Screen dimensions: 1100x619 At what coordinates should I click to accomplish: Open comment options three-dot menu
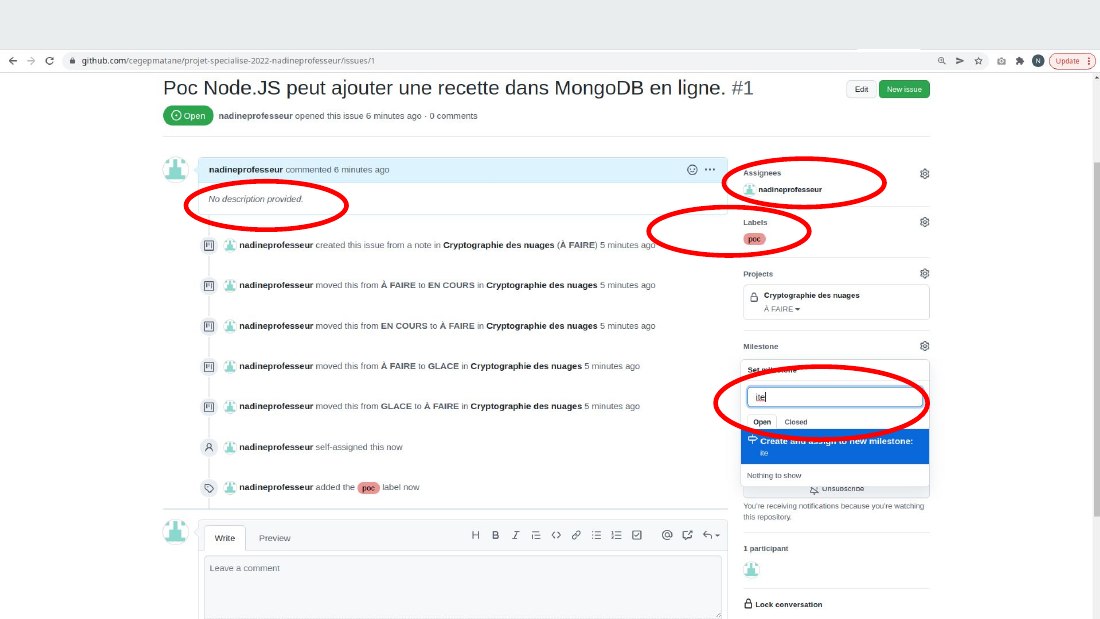(710, 170)
